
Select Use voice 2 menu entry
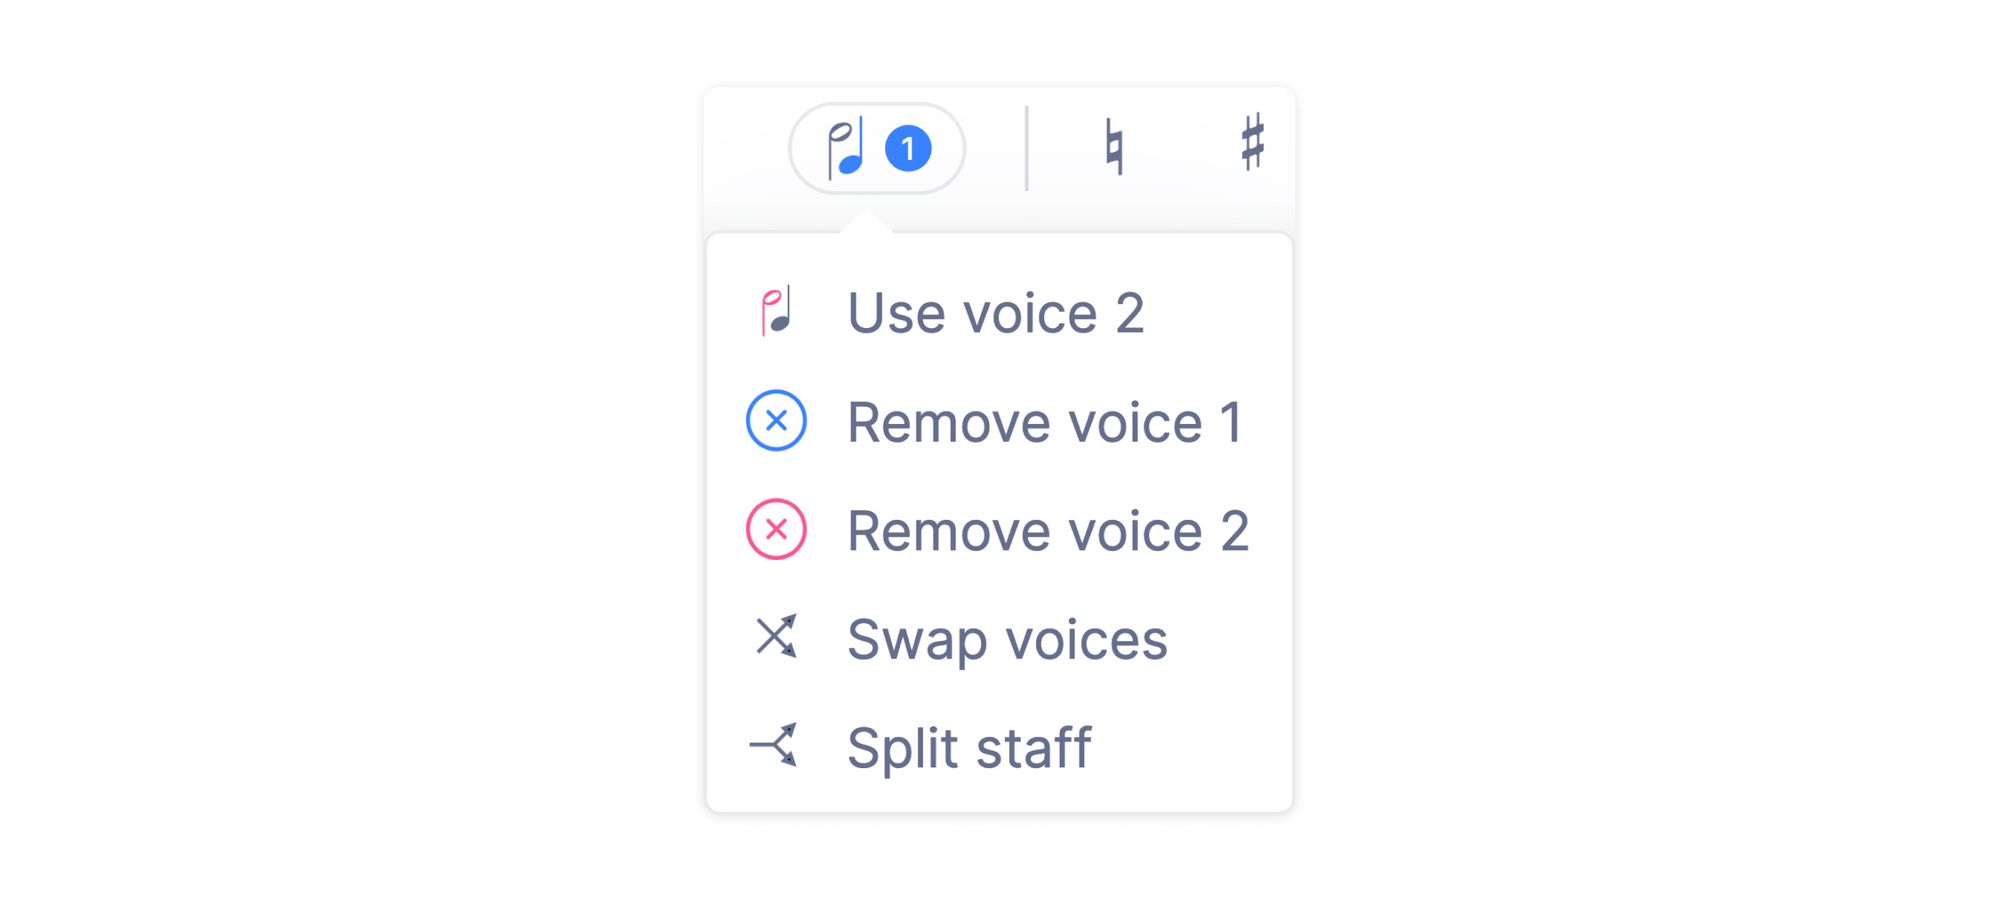tap(999, 312)
